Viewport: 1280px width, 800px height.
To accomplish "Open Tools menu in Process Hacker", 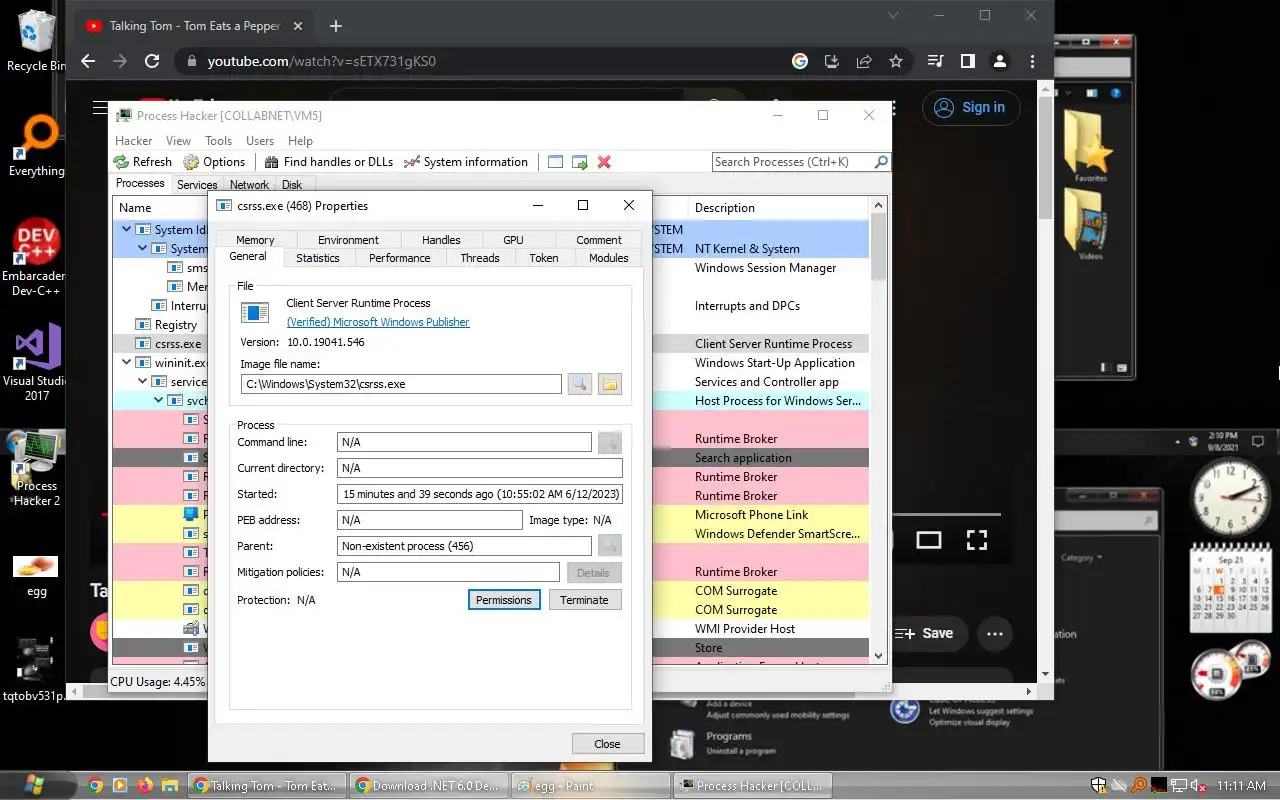I will 218,141.
